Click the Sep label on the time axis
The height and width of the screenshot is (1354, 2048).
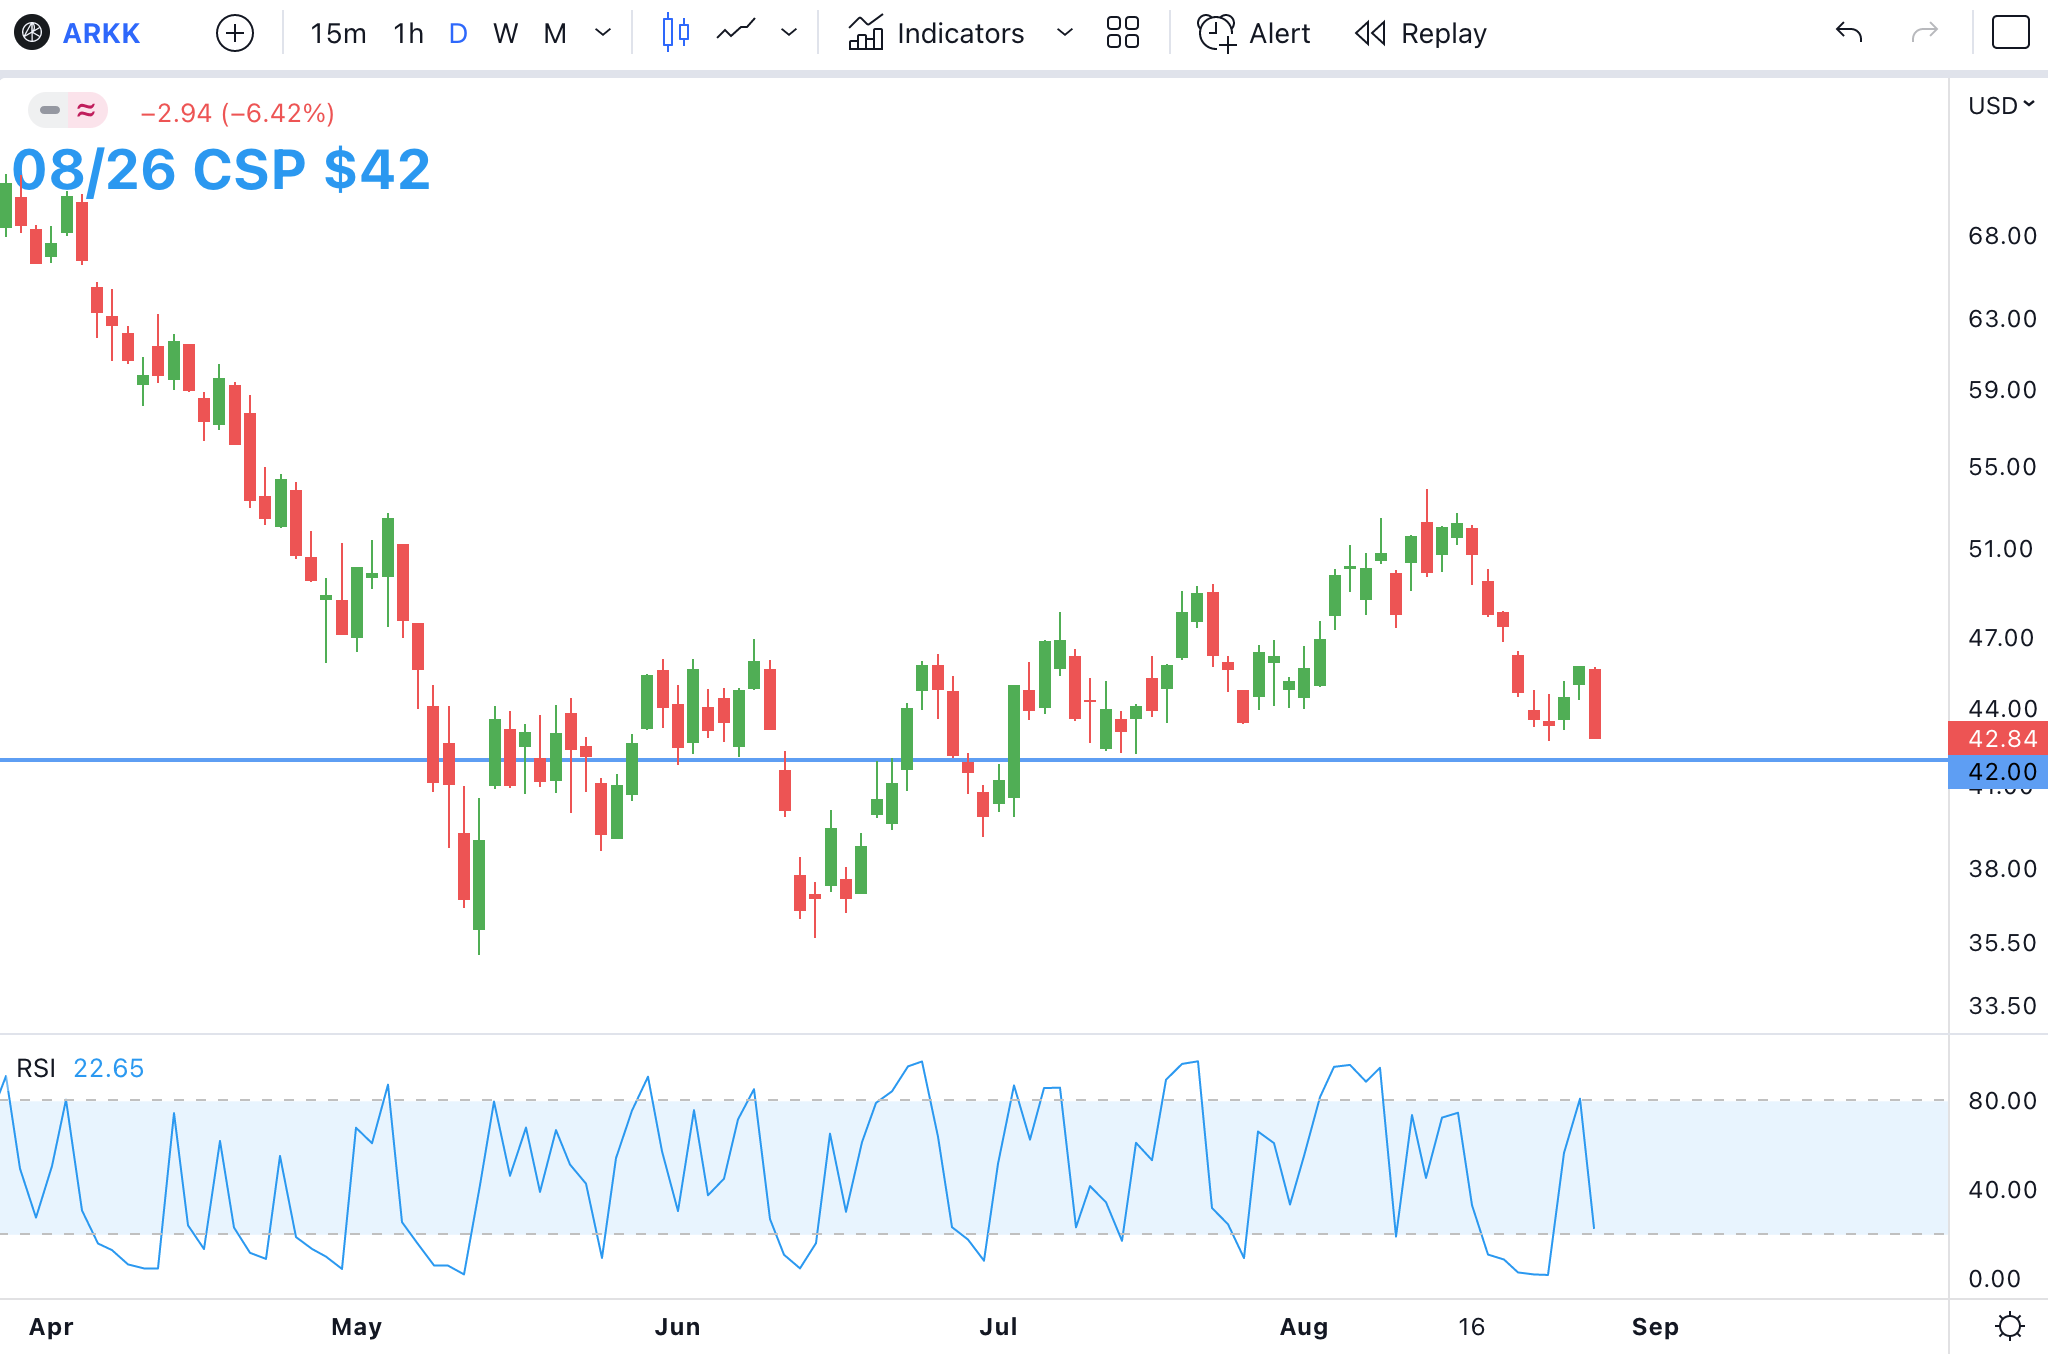point(1655,1327)
